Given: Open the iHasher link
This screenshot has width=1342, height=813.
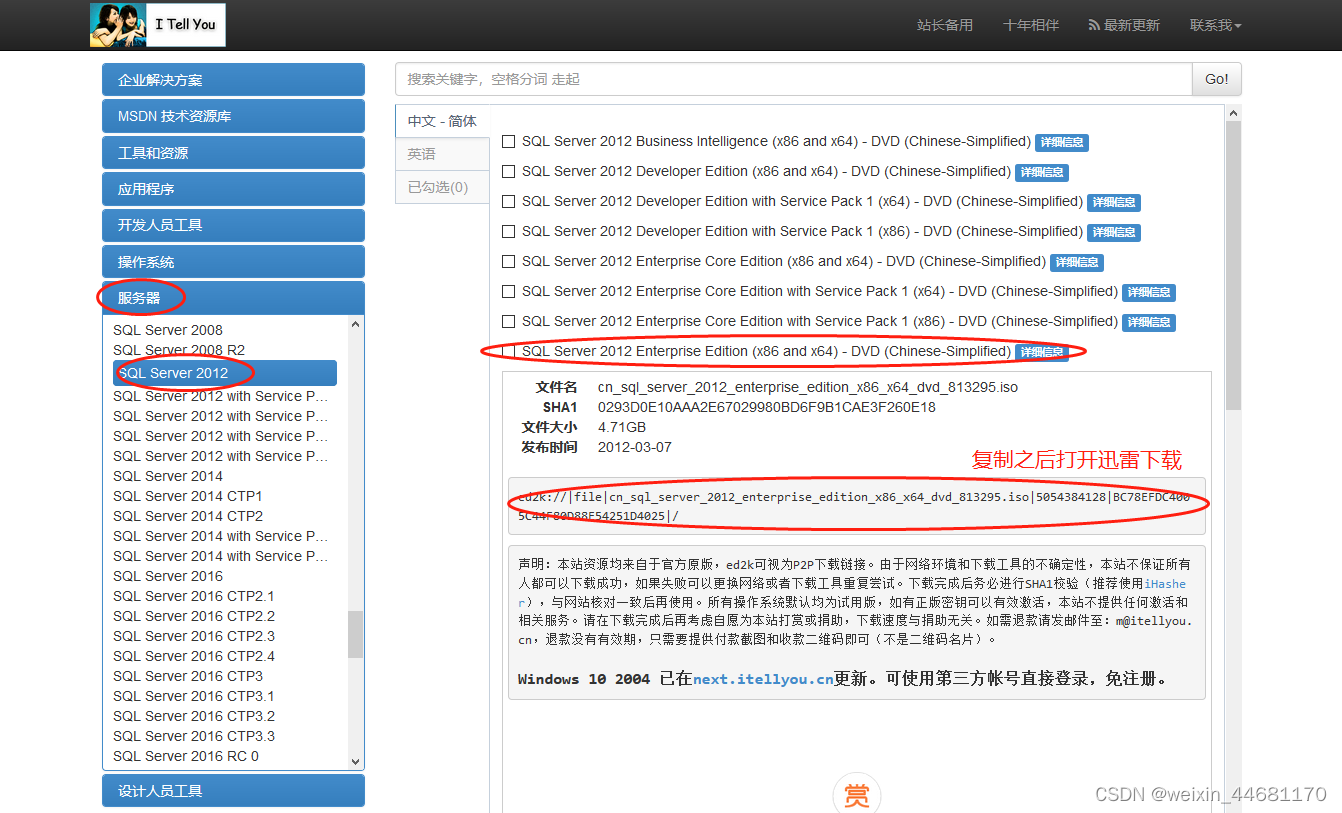Looking at the screenshot, I should tap(1166, 584).
